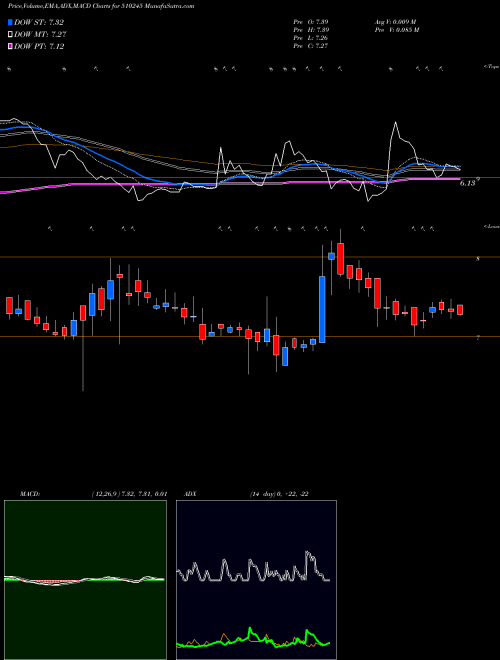Screen dimensions: 500x660
Task: Click the 'DOW ST: 7.32' legend label
Action: [x=39, y=22]
